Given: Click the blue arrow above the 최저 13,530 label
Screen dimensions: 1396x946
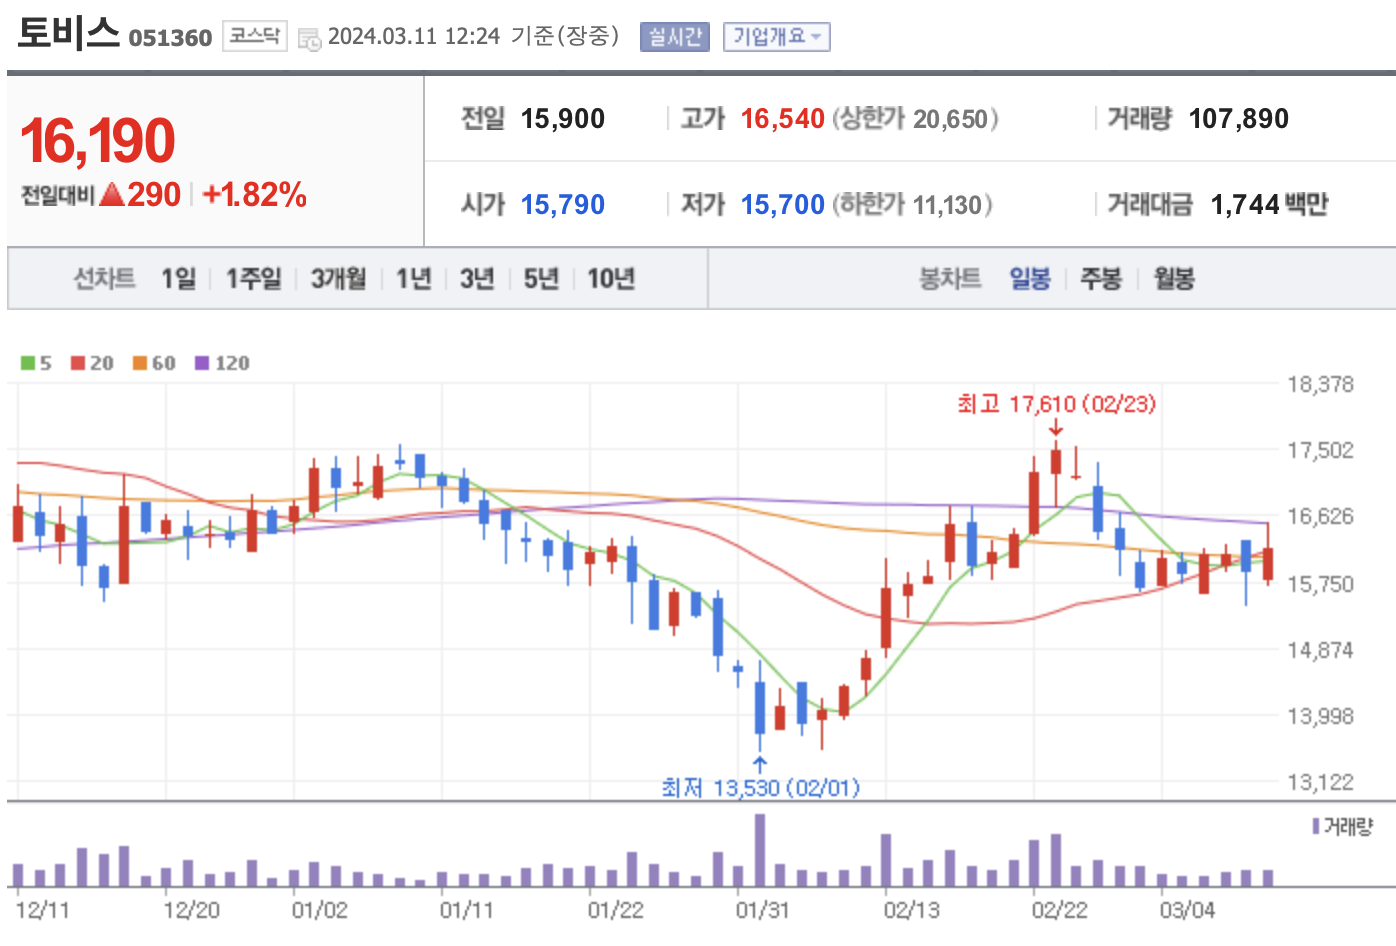Looking at the screenshot, I should click(760, 765).
